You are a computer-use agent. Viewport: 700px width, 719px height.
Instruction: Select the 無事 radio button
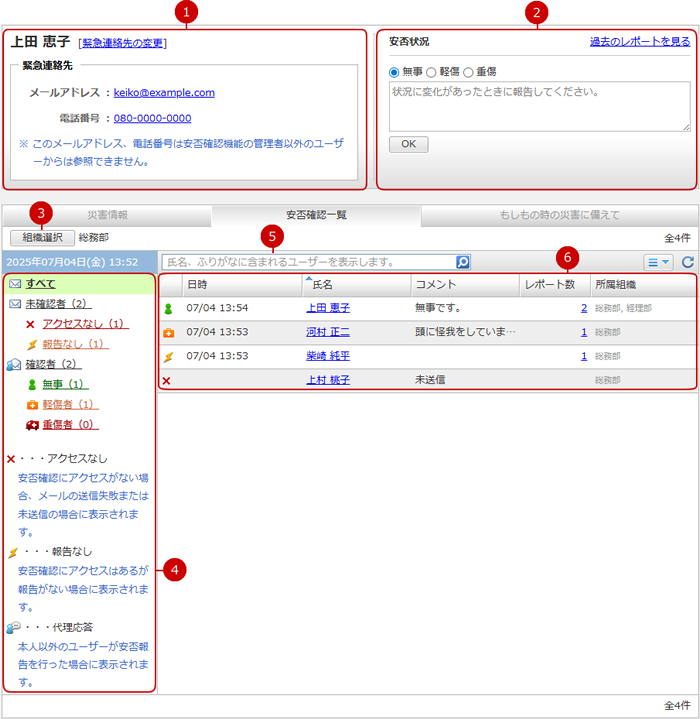coord(394,72)
